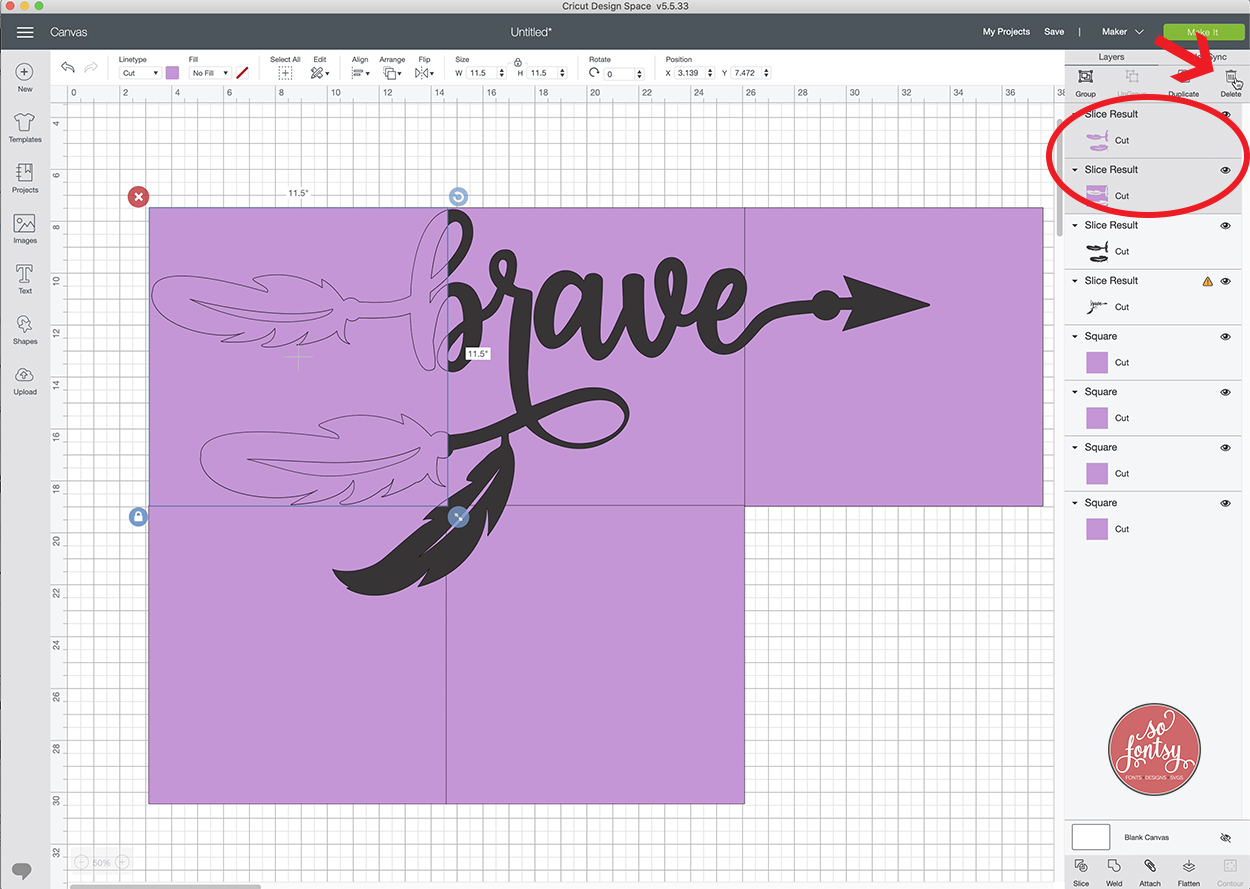The image size is (1250, 889).
Task: Toggle the size aspect ratio lock
Action: tap(518, 62)
